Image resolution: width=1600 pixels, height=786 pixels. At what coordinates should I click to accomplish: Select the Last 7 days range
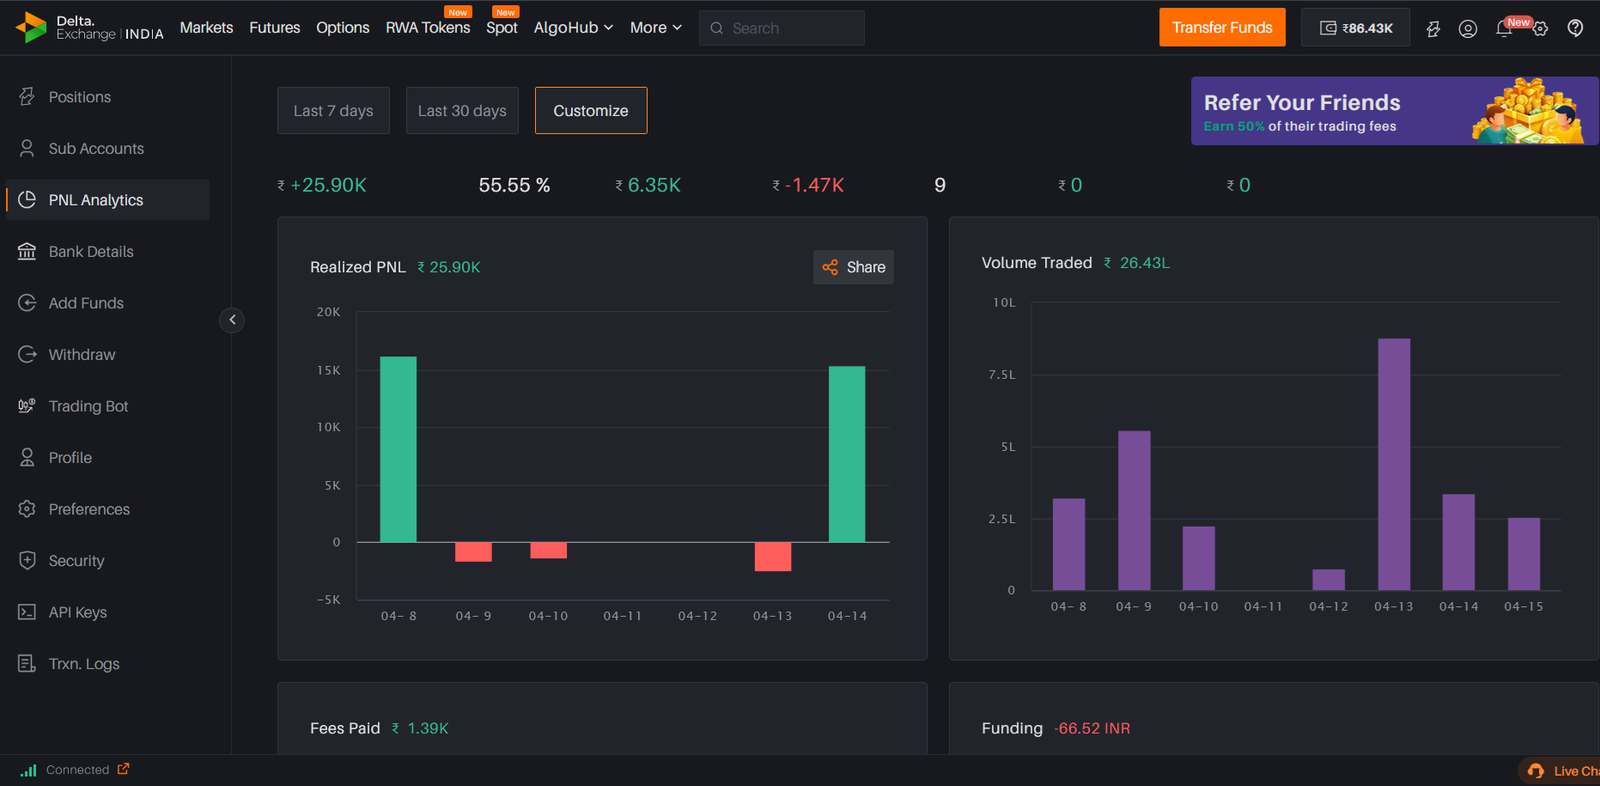(x=333, y=111)
